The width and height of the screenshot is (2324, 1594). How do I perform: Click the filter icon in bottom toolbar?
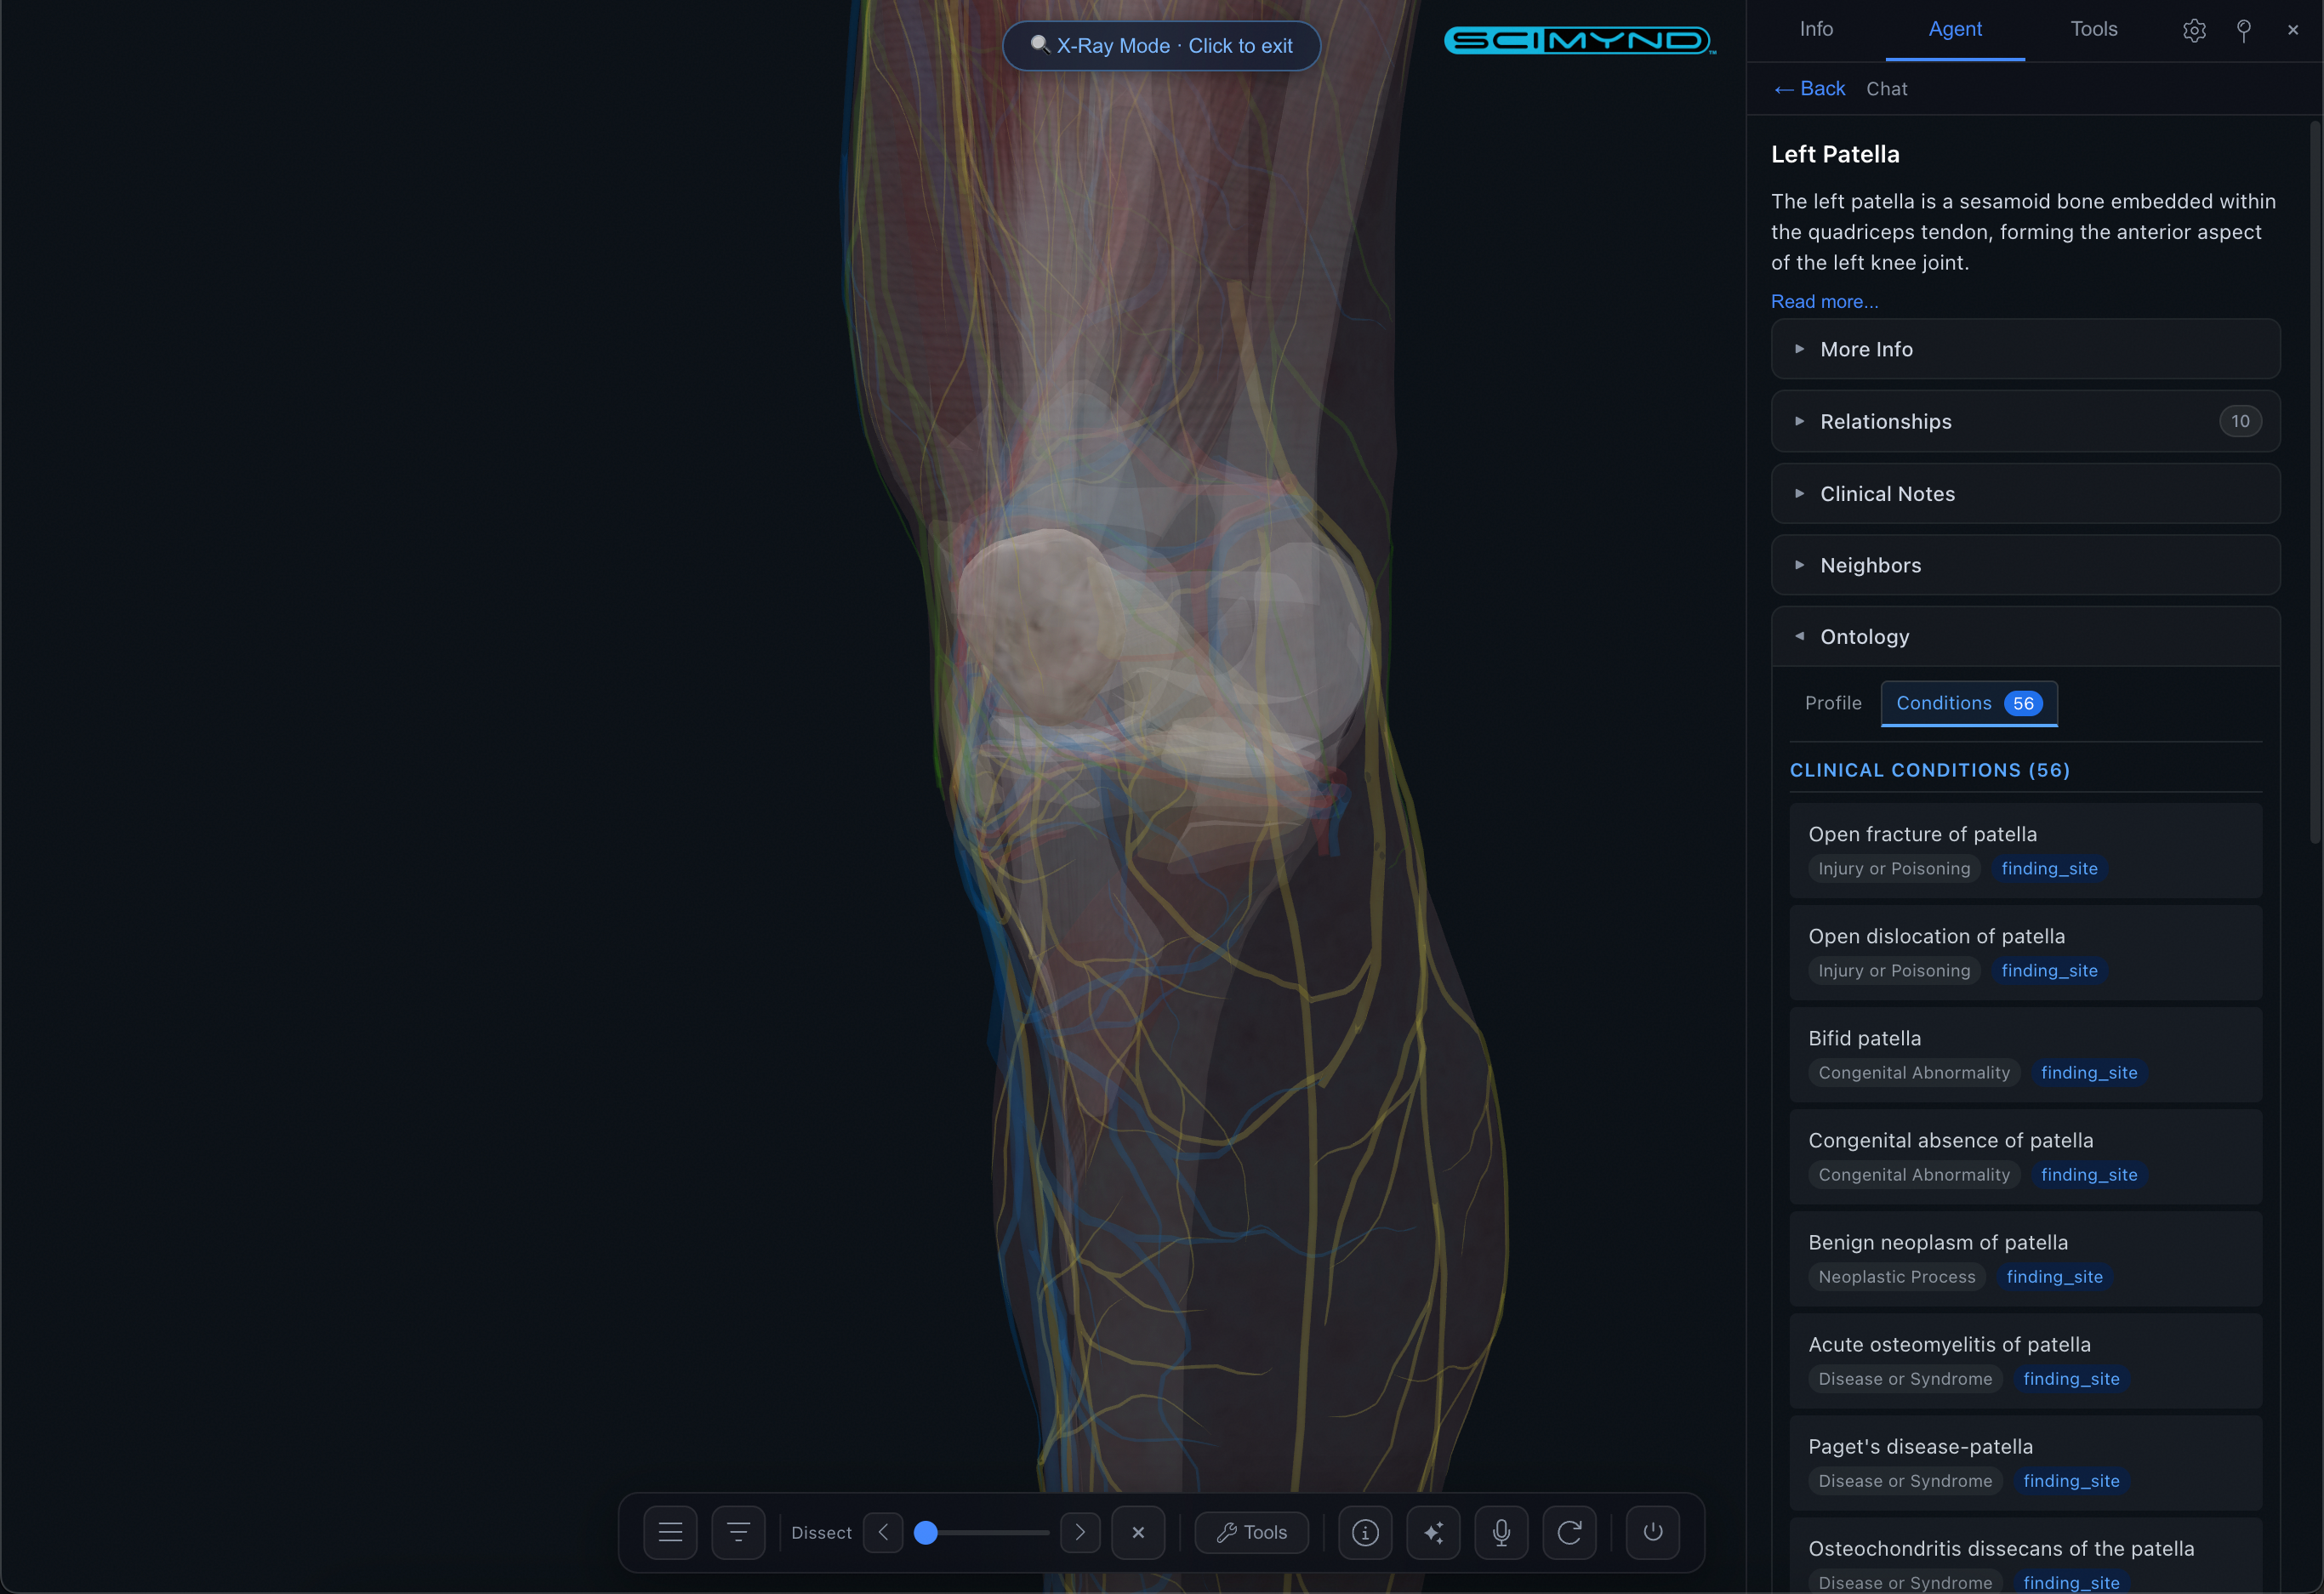tap(738, 1532)
